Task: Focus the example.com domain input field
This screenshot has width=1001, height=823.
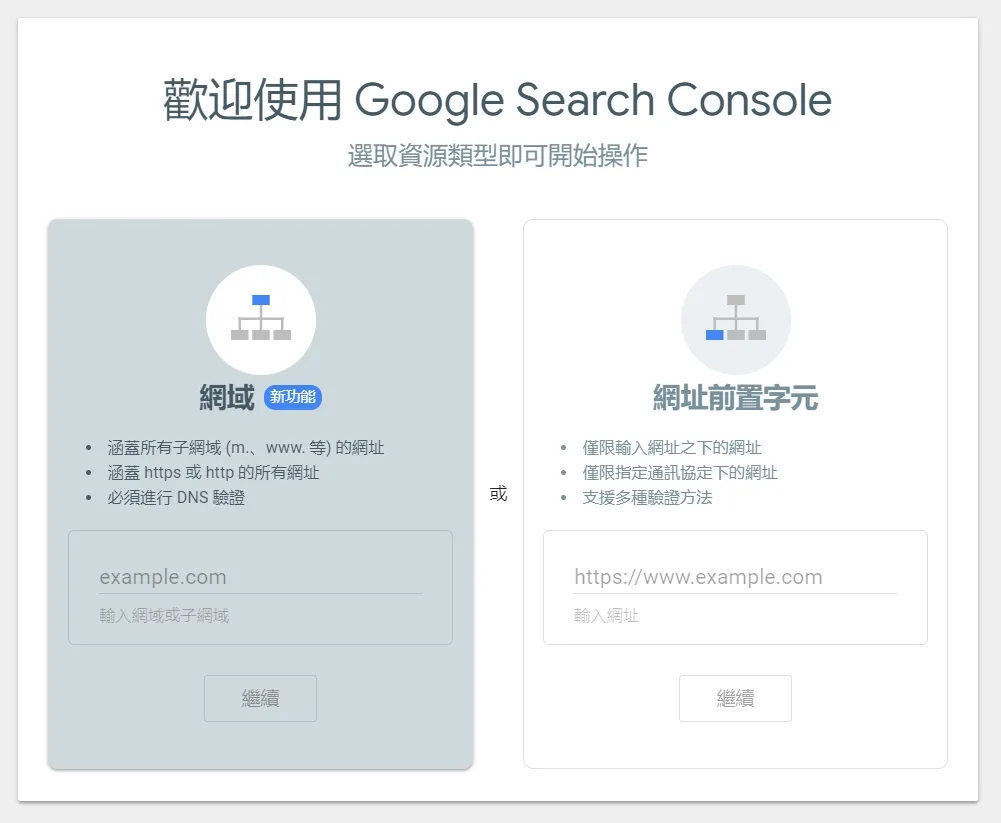Action: [260, 577]
